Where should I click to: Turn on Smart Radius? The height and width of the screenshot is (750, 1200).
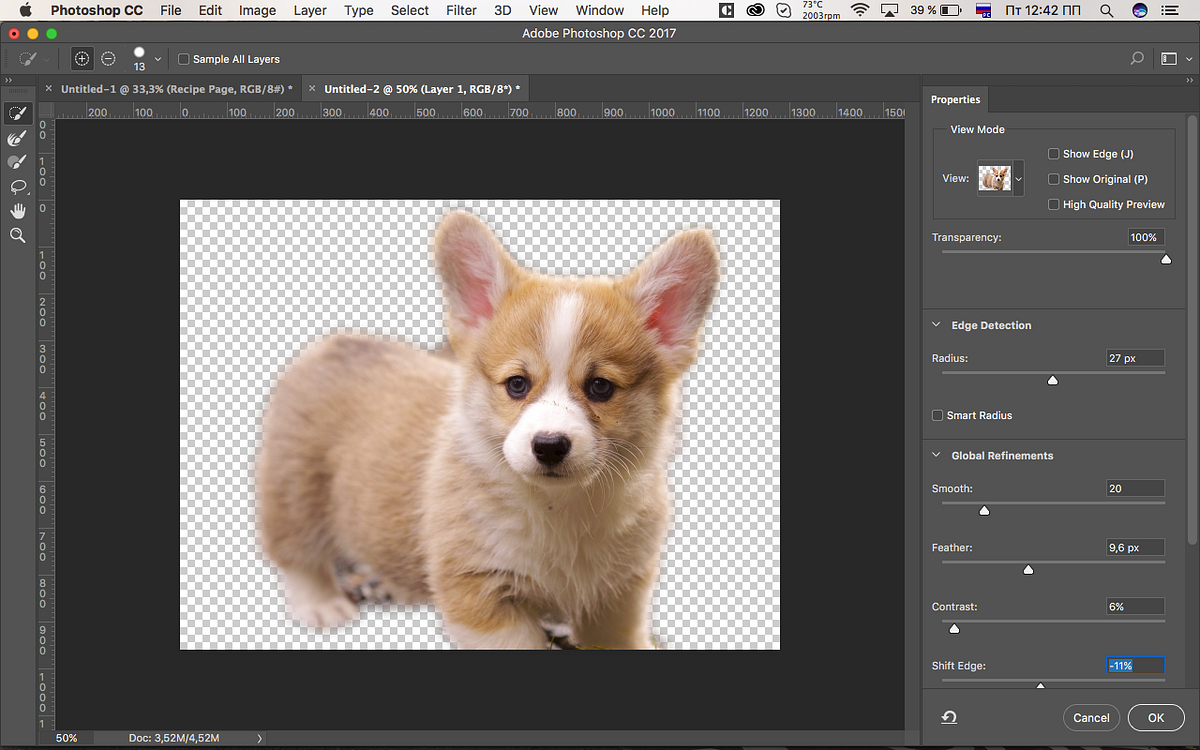(937, 416)
